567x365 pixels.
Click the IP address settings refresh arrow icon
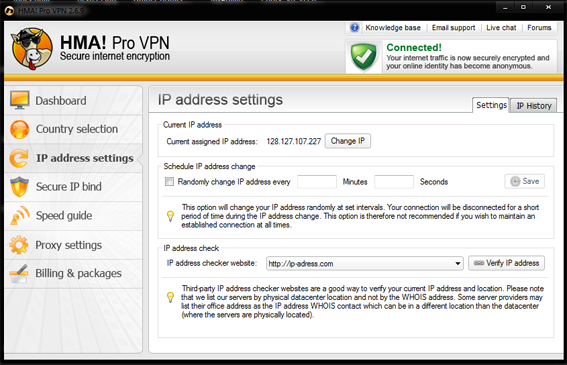click(19, 158)
